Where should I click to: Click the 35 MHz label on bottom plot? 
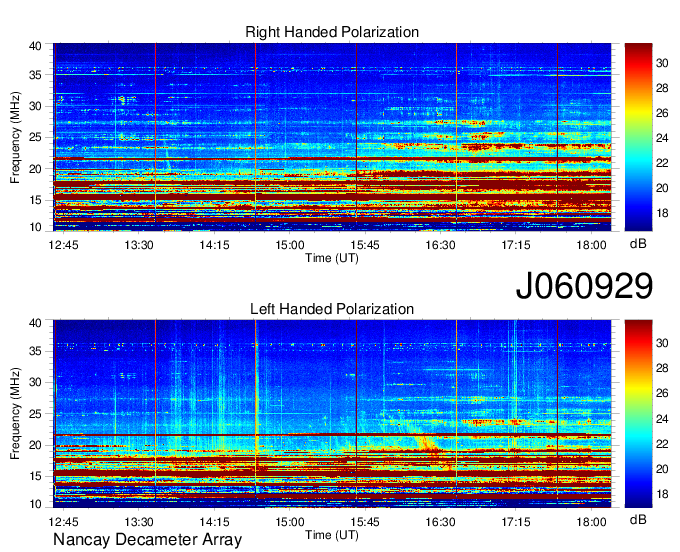click(35, 351)
